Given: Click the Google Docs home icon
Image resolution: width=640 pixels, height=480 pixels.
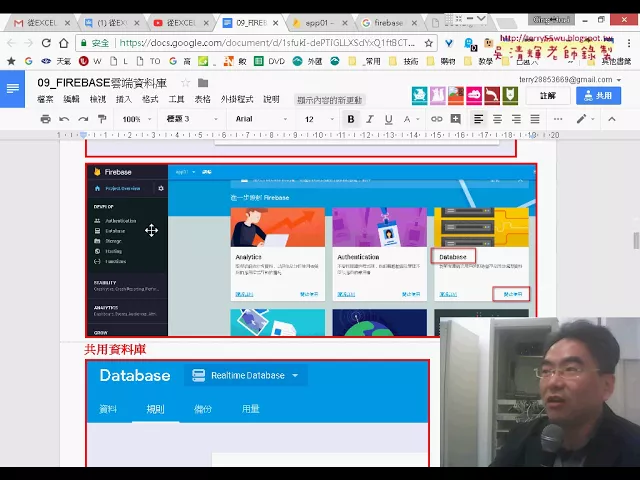Looking at the screenshot, I should tap(12, 89).
